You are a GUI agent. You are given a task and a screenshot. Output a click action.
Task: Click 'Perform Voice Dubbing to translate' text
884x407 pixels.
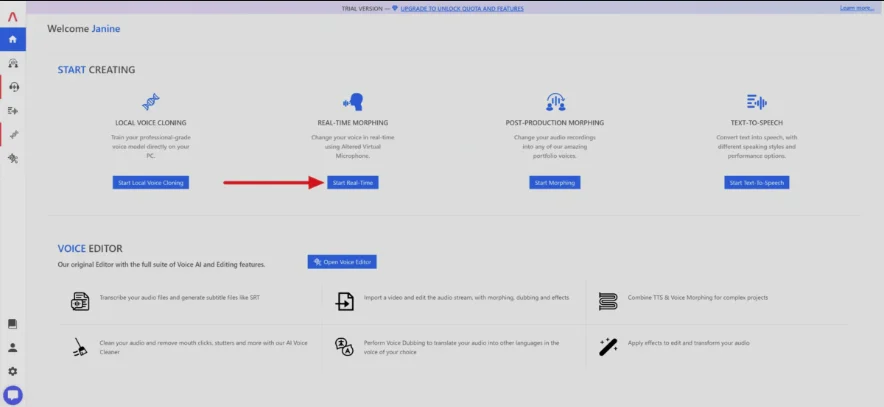(462, 347)
